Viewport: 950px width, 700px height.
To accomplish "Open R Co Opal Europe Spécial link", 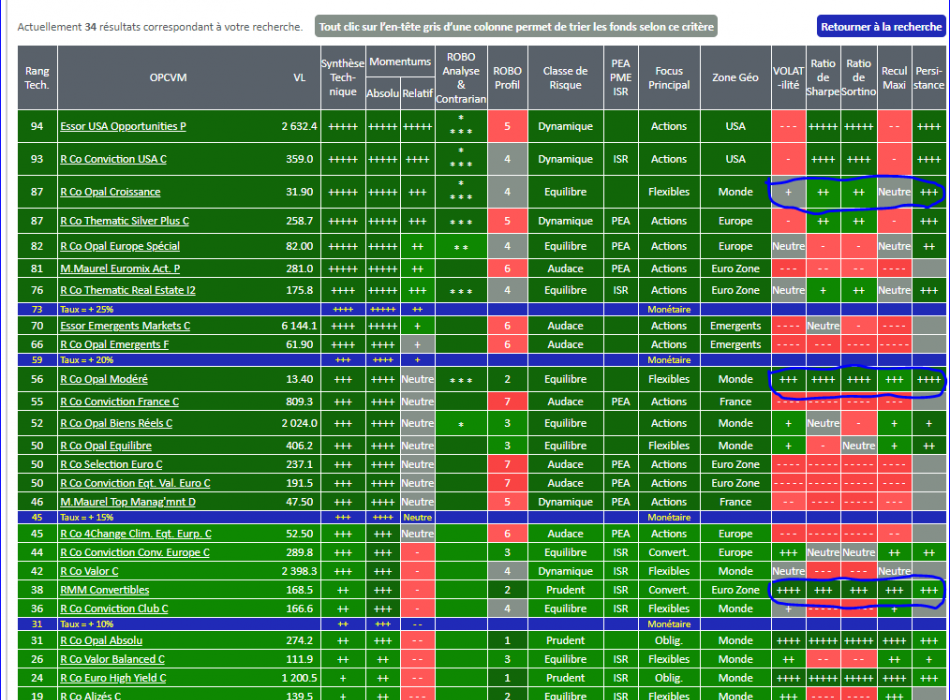I will [120, 246].
